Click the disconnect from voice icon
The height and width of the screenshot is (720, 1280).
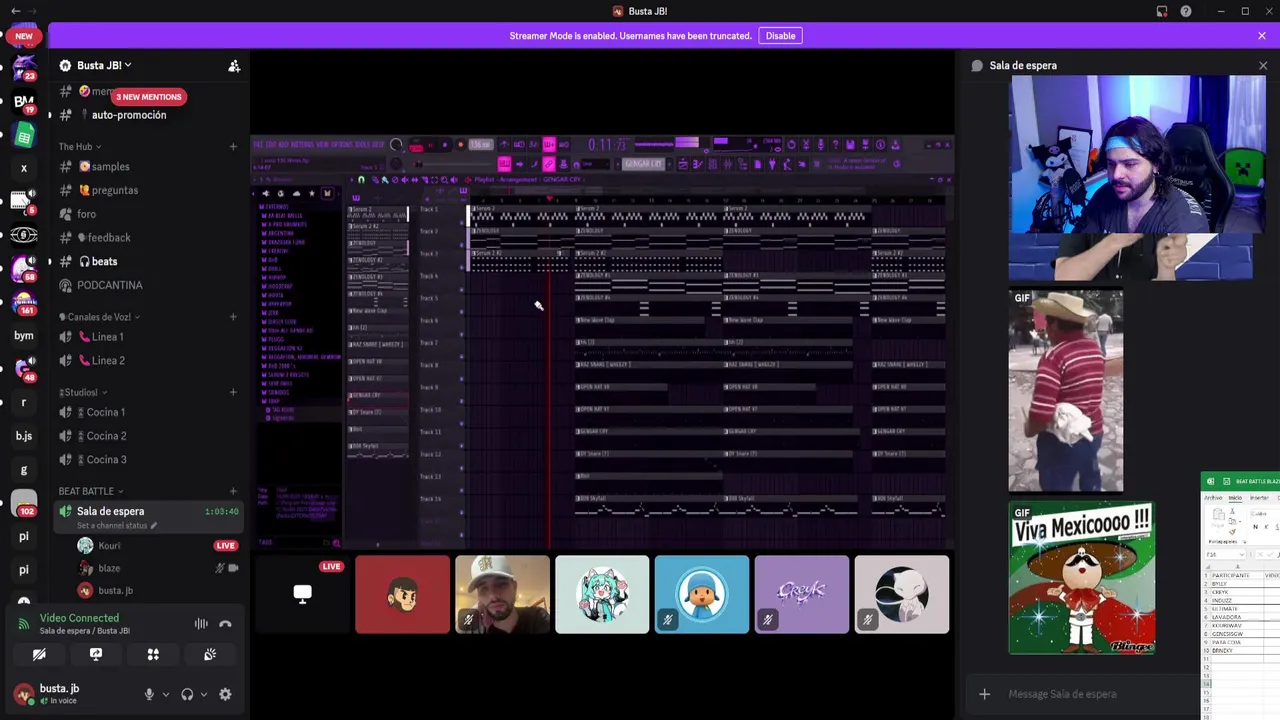click(225, 624)
